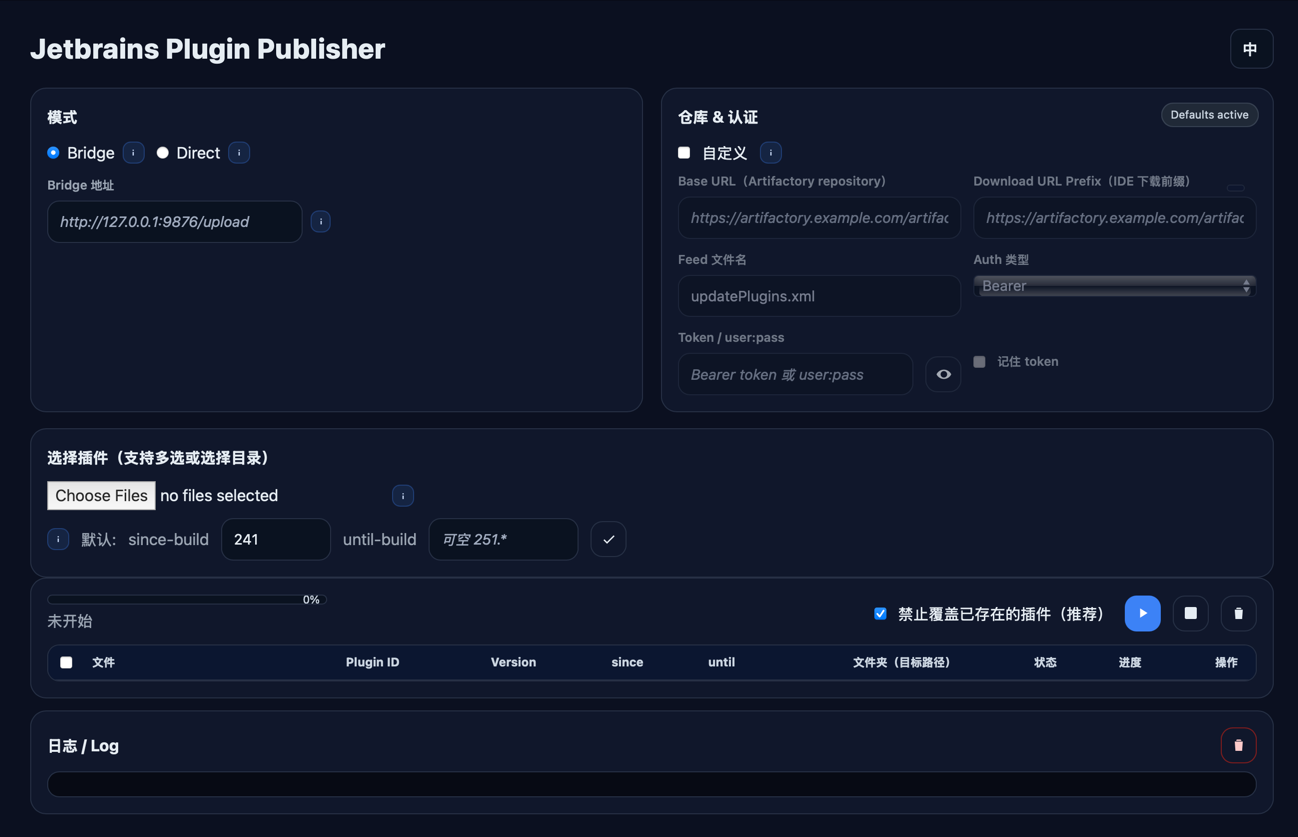
Task: Click the Plugin ID column header
Action: click(372, 662)
